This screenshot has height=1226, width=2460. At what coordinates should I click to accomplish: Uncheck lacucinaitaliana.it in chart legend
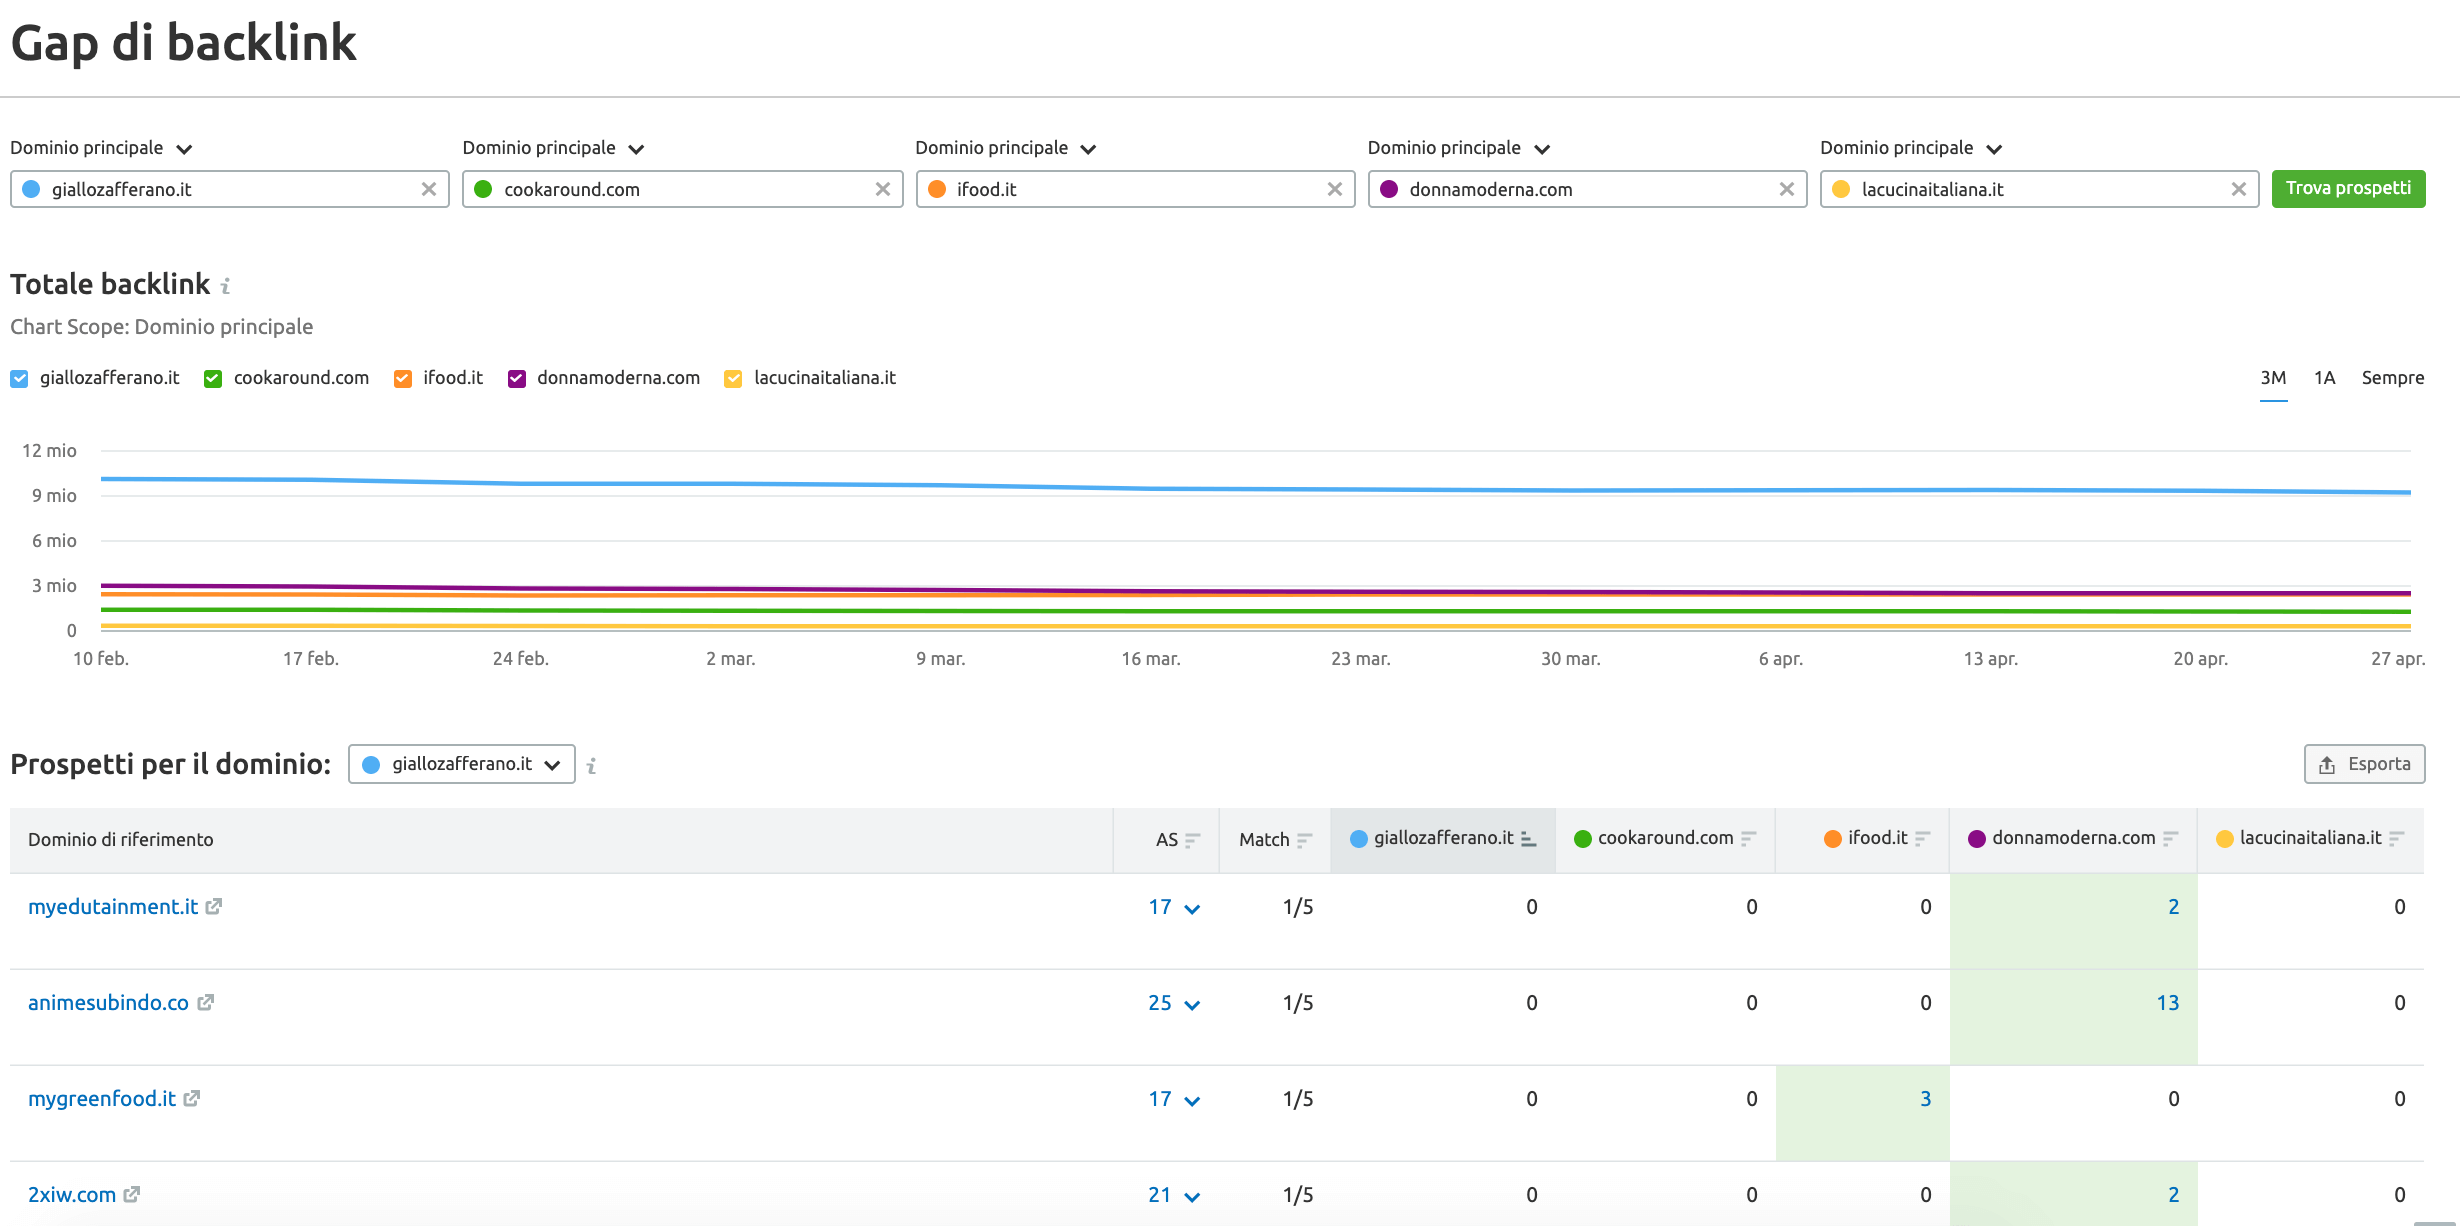[x=733, y=379]
